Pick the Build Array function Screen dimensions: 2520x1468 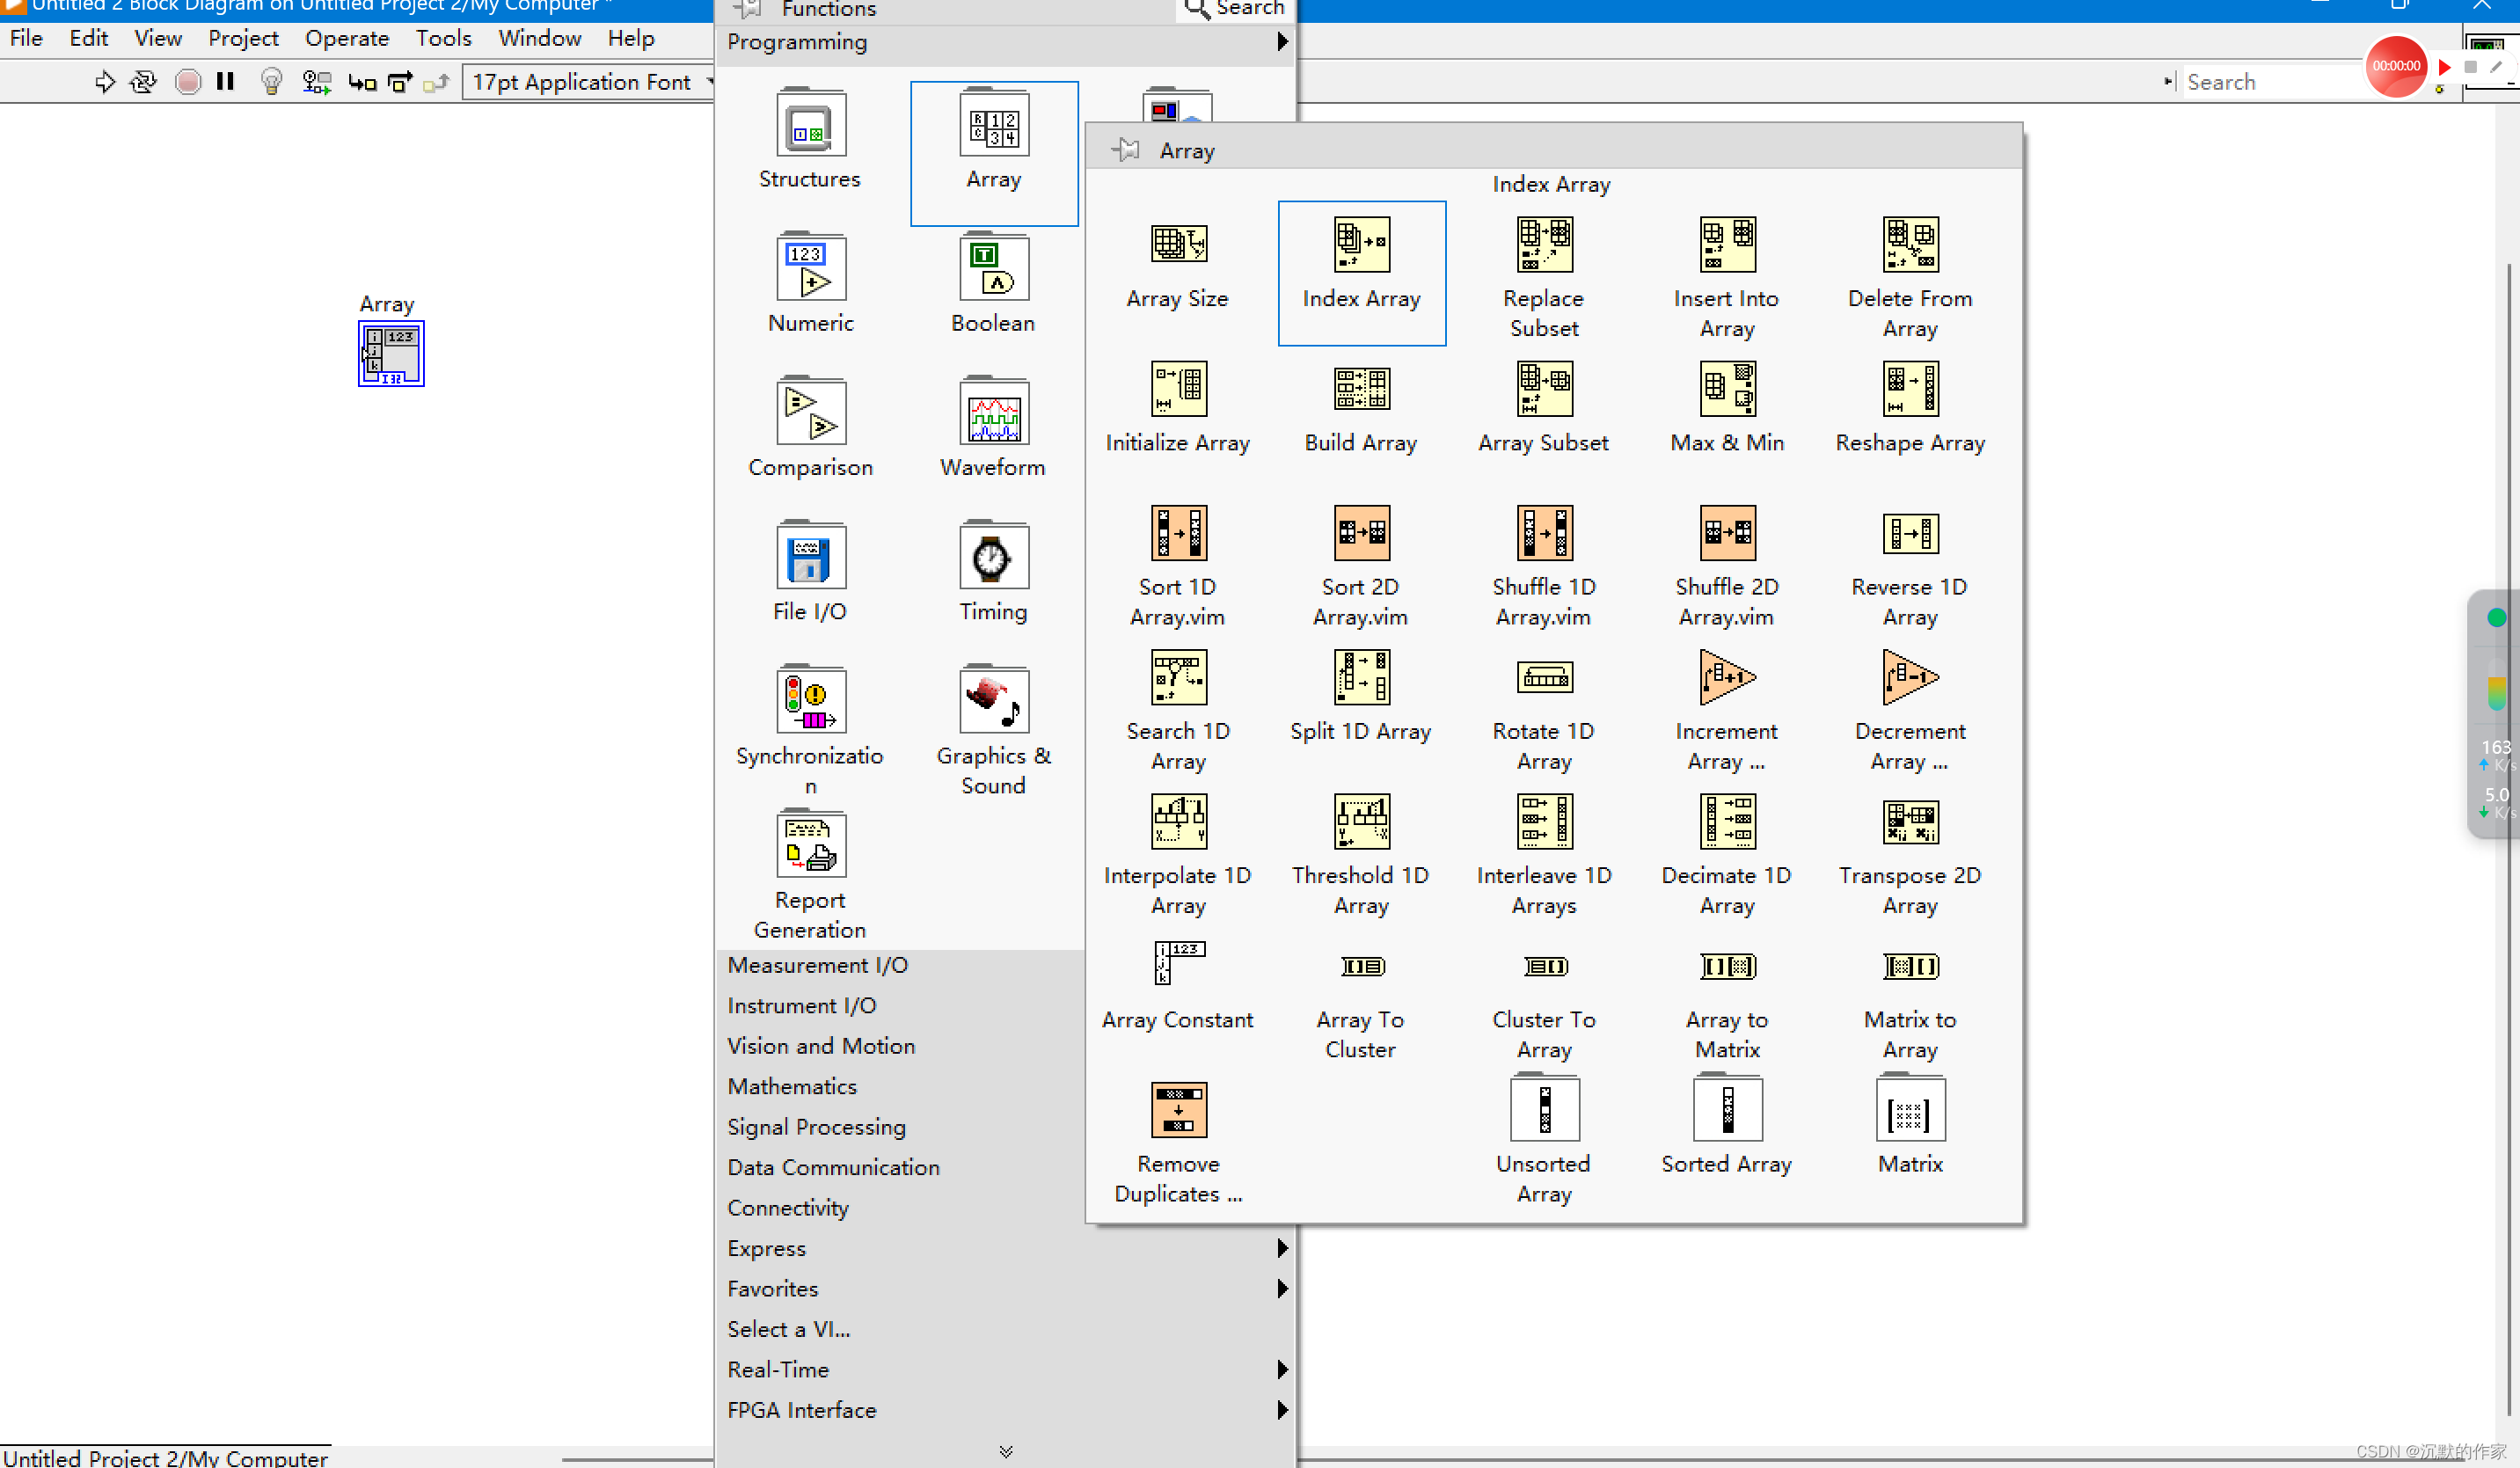[x=1360, y=389]
